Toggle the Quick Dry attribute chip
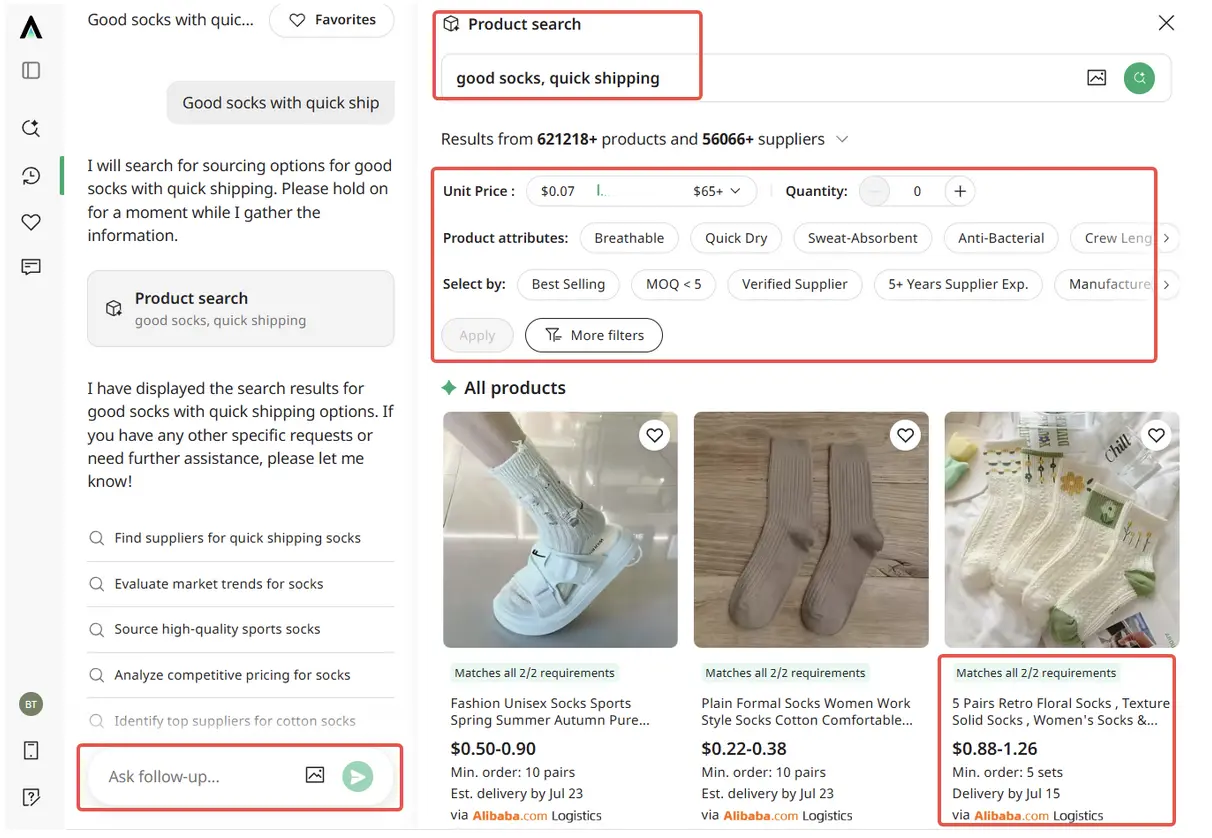The height and width of the screenshot is (838, 1212). point(736,238)
